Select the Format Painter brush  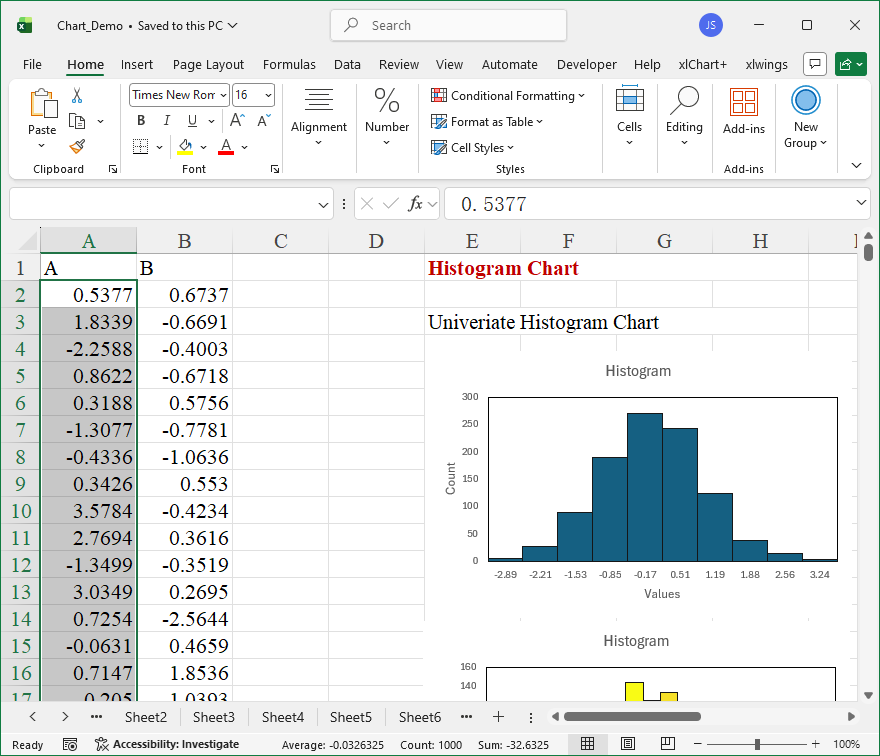pos(77,146)
